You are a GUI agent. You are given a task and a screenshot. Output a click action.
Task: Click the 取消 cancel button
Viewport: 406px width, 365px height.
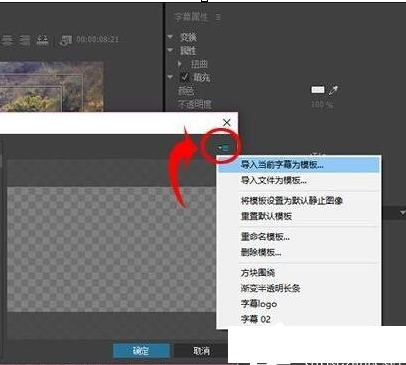(201, 351)
